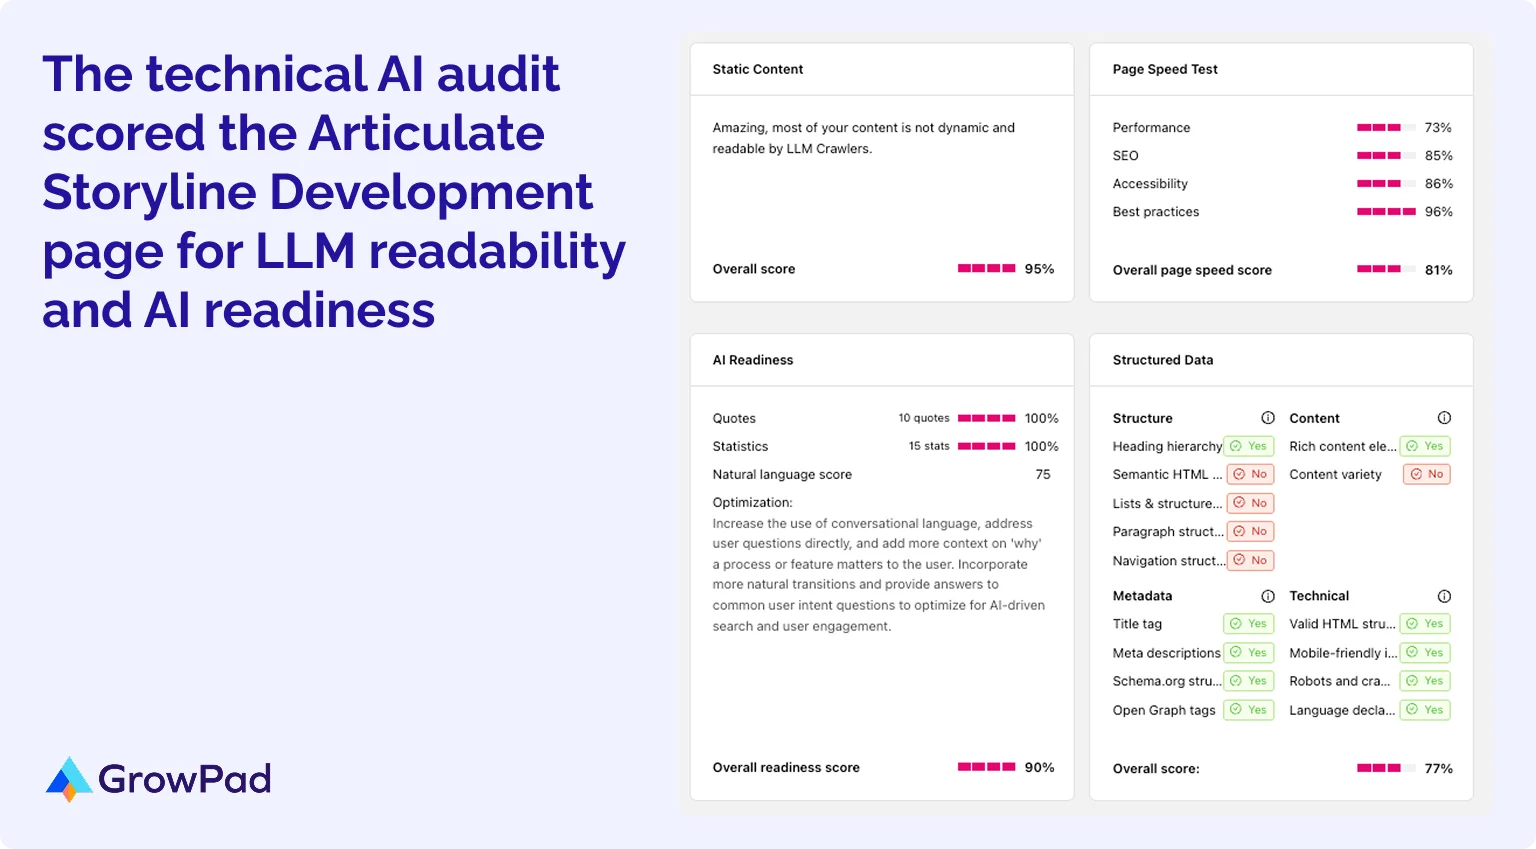Image resolution: width=1536 pixels, height=849 pixels.
Task: Click the info icon next to Content
Action: pos(1444,418)
